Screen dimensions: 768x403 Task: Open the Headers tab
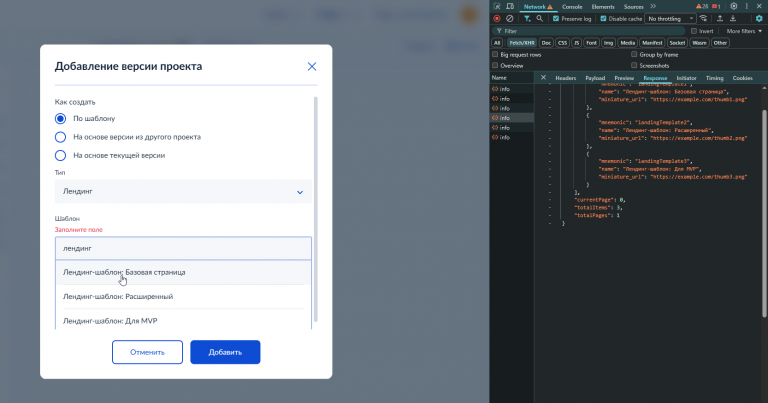click(x=566, y=78)
